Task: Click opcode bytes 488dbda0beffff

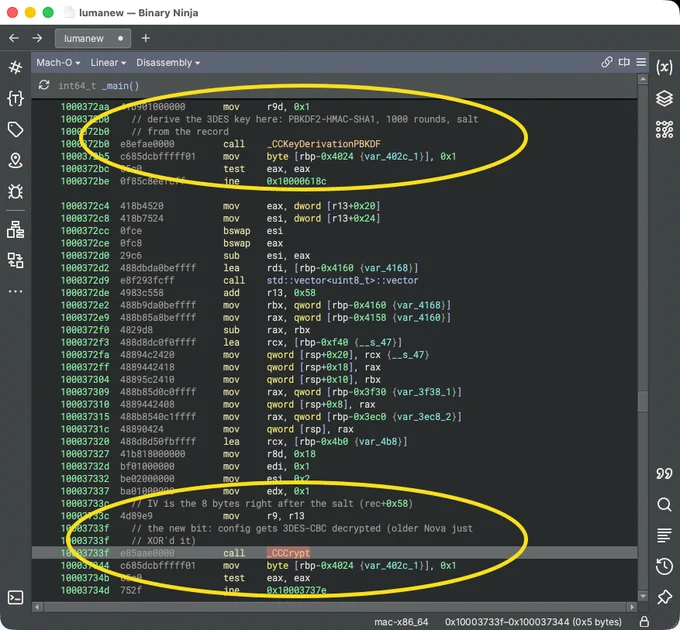Action: 158,268
